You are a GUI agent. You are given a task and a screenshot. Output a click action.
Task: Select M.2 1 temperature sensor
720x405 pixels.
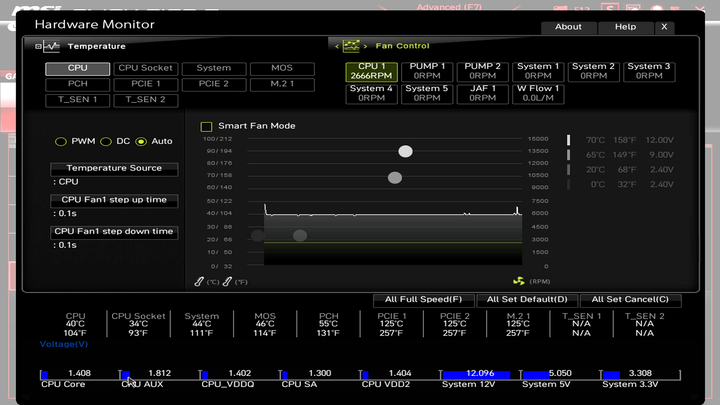tap(282, 84)
